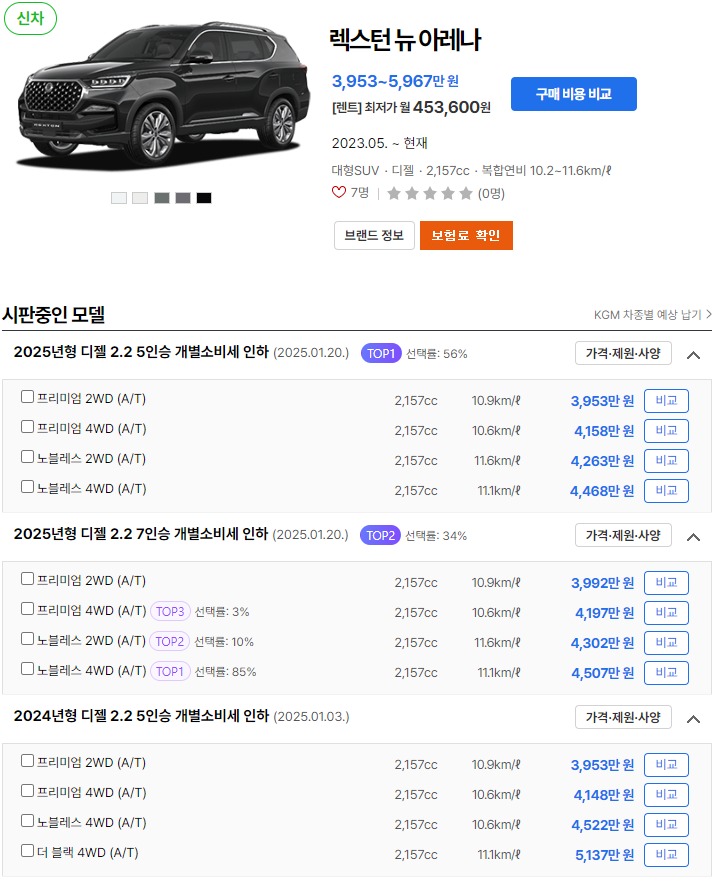Viewport: 717px width, 880px height.
Task: Click 비교 for 4,158만원 trim
Action: point(666,431)
